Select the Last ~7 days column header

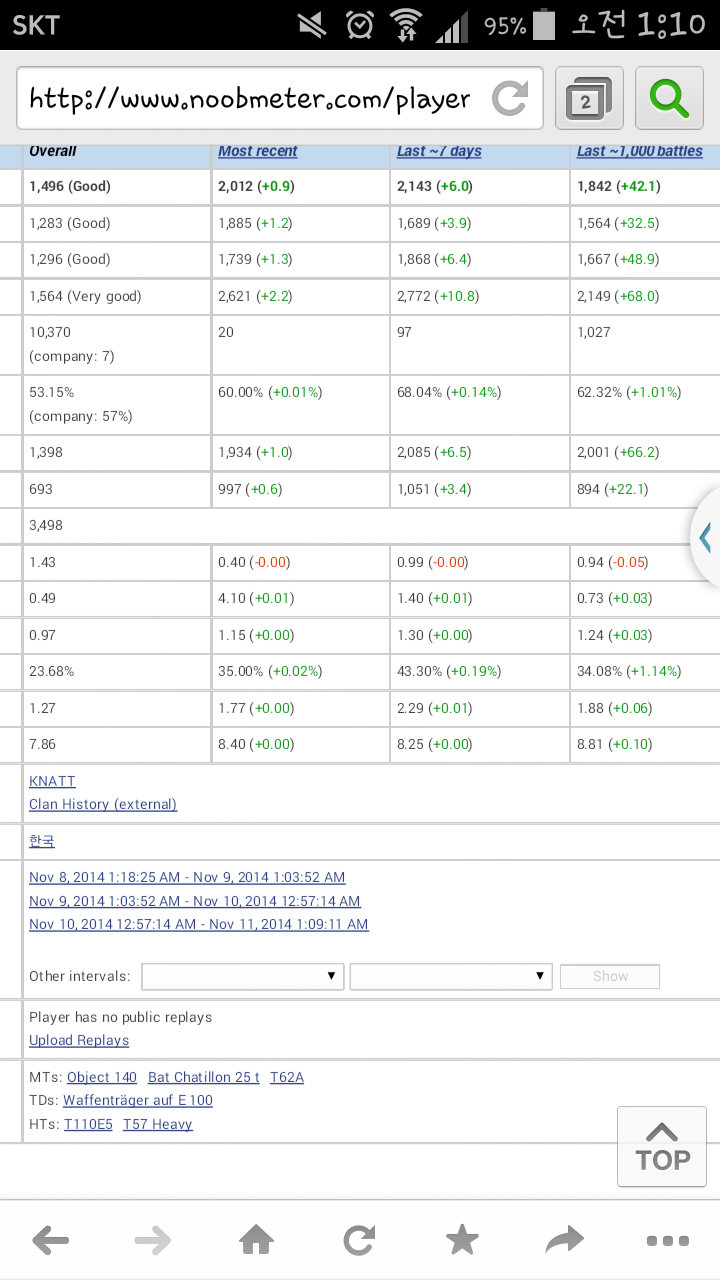[x=439, y=151]
